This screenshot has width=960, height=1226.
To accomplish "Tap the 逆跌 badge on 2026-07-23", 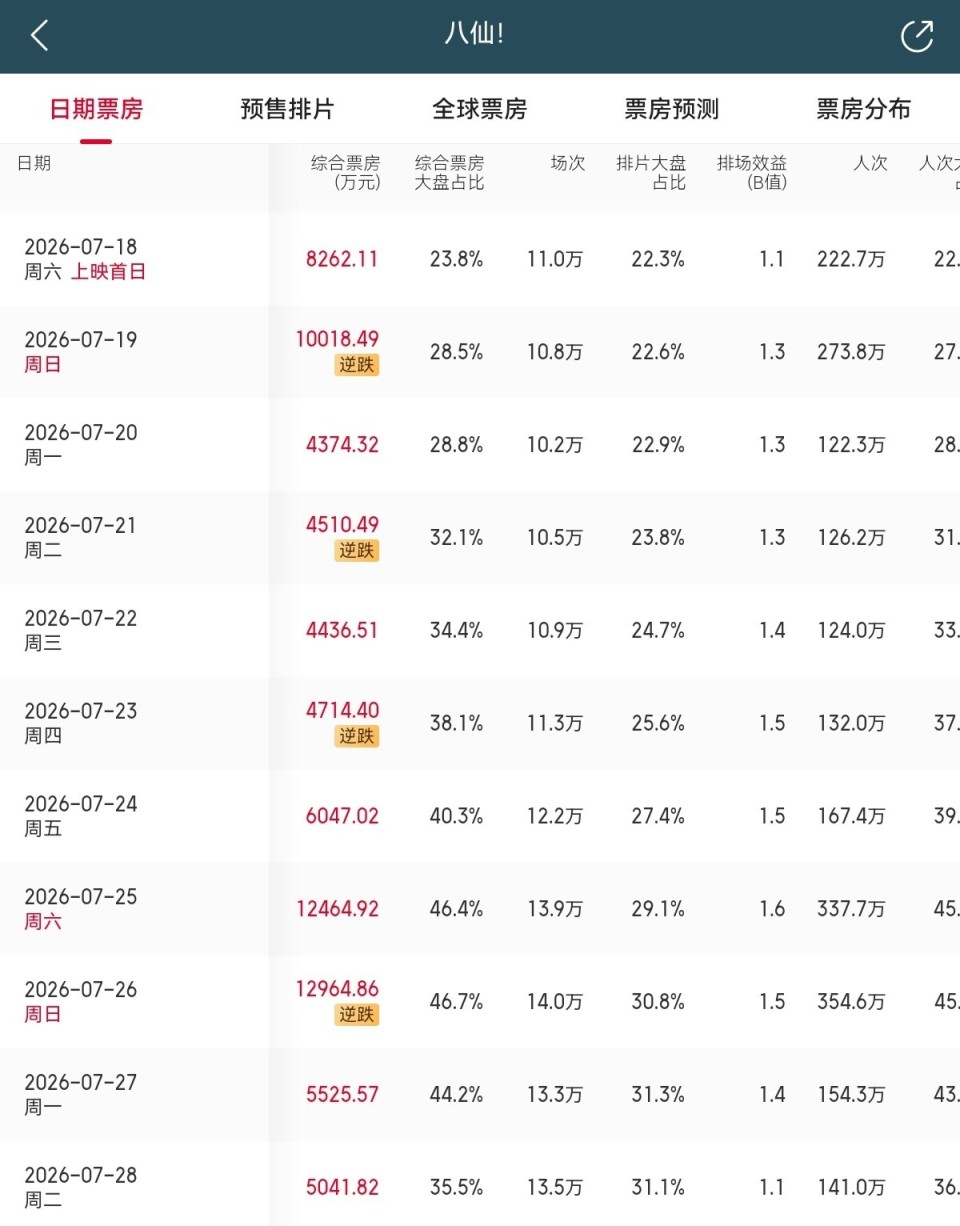I will tap(357, 736).
